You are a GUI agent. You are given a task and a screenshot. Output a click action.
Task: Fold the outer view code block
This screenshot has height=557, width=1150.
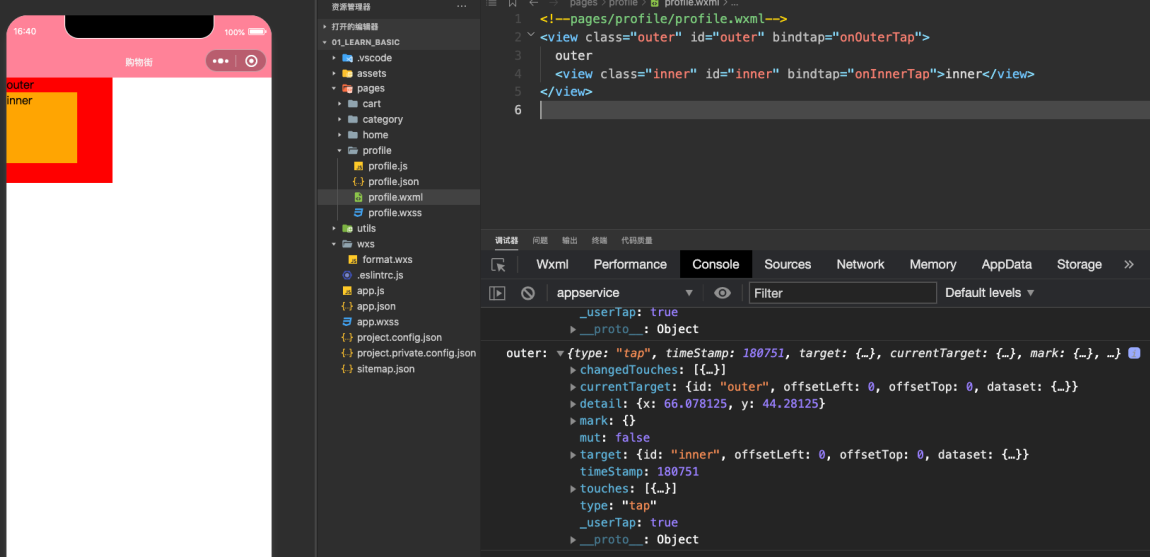coord(532,36)
